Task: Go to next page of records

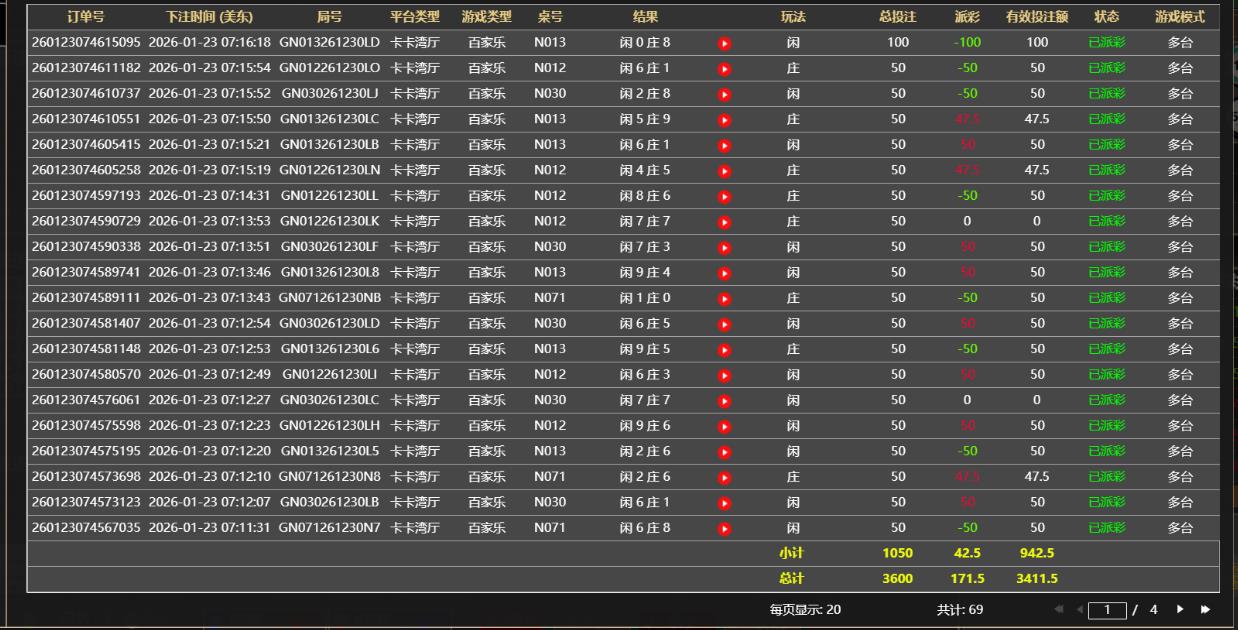Action: click(x=1180, y=609)
